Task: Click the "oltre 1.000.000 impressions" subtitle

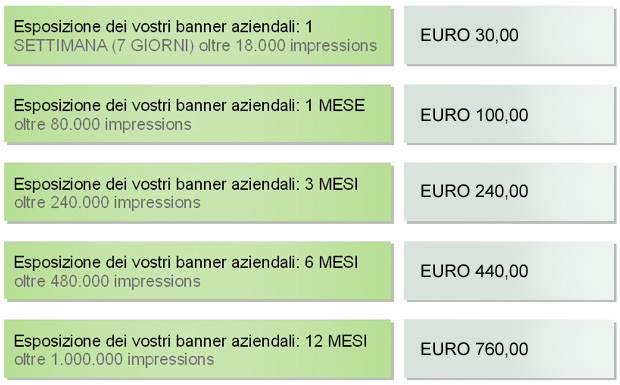Action: click(x=114, y=360)
